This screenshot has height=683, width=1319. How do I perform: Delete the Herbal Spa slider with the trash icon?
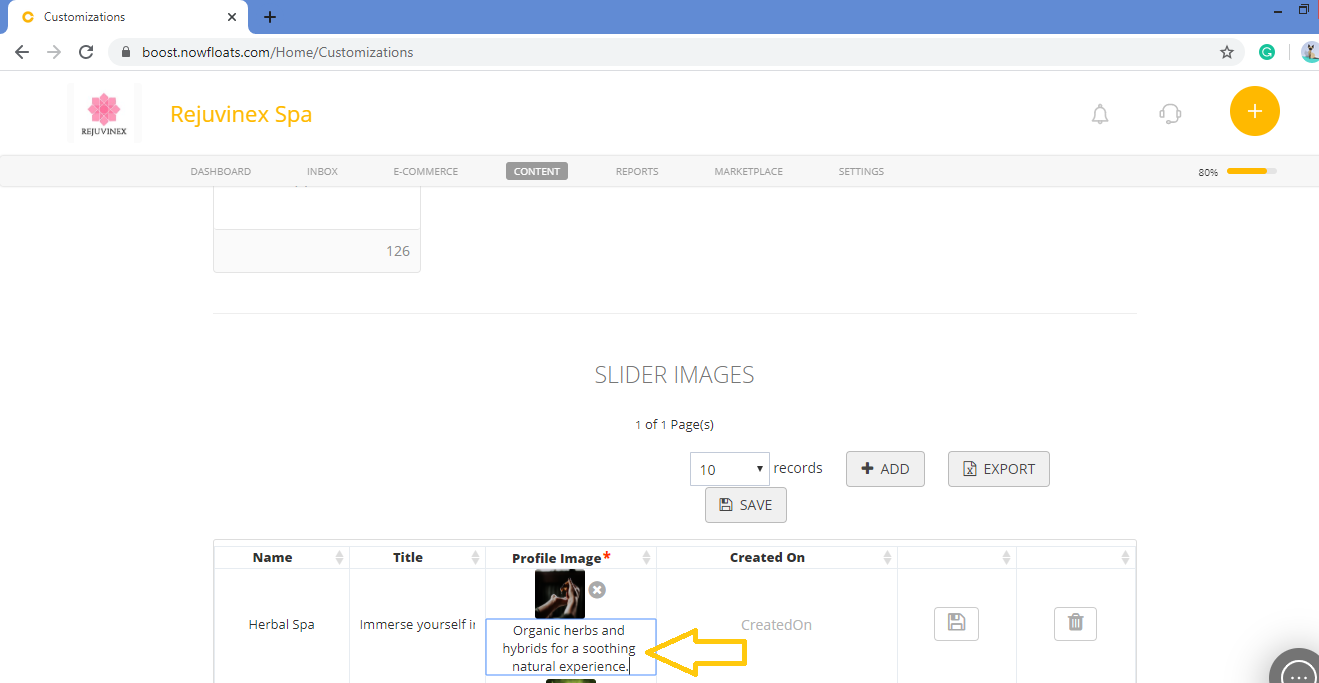(1075, 623)
